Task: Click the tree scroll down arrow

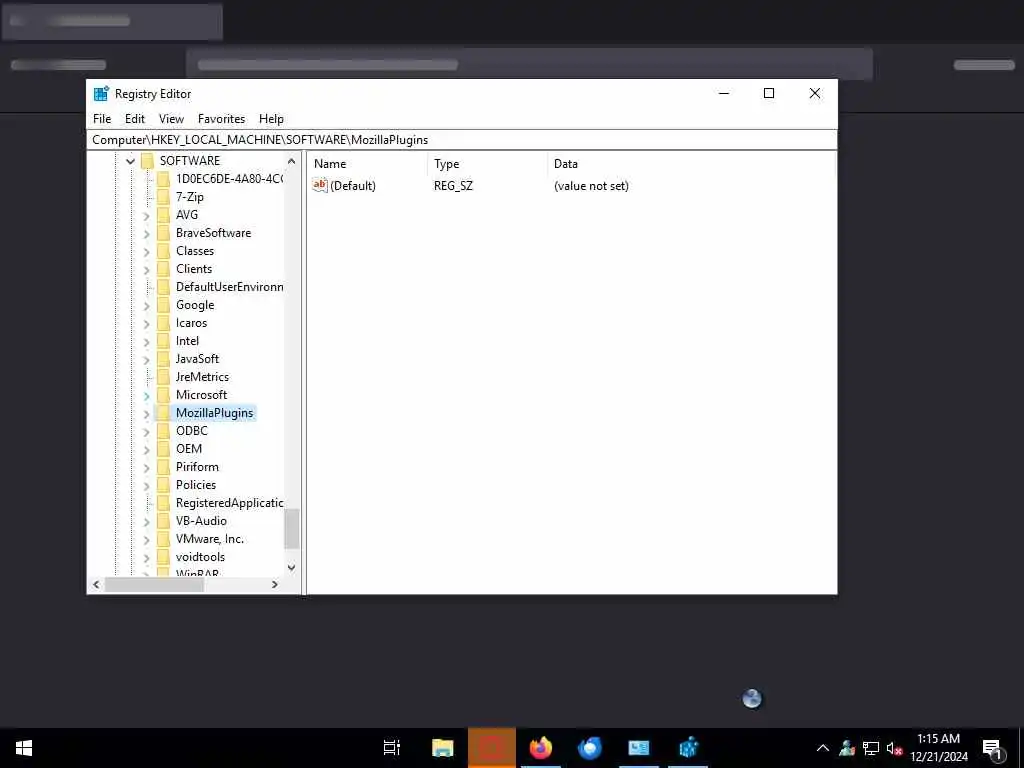Action: (x=291, y=568)
